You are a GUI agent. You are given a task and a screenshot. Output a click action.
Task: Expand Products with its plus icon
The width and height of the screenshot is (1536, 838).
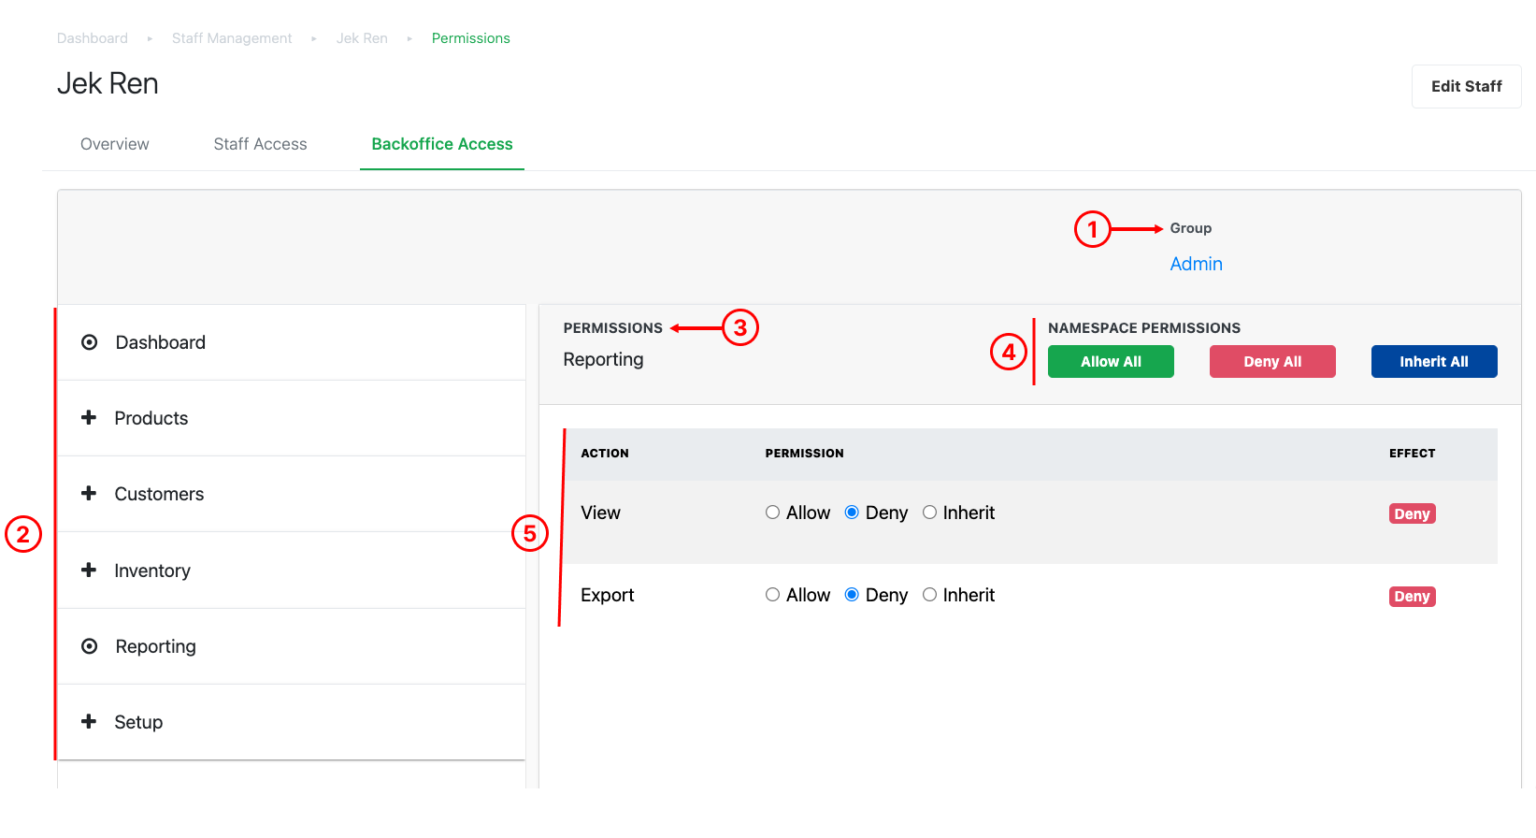point(89,418)
